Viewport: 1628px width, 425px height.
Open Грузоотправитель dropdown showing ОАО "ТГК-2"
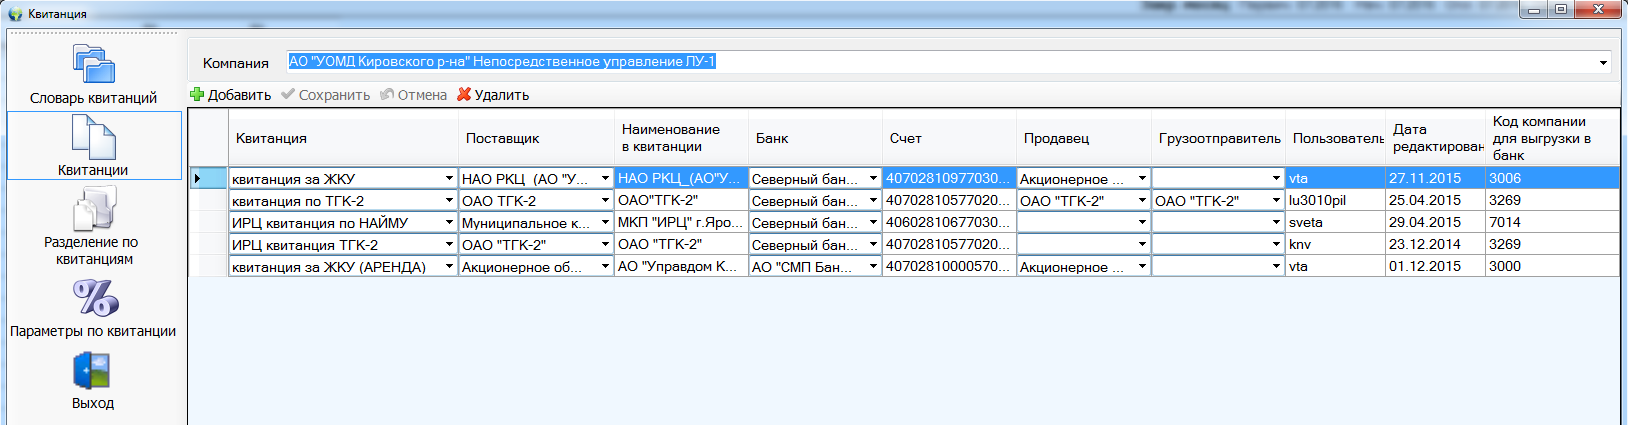click(1276, 201)
